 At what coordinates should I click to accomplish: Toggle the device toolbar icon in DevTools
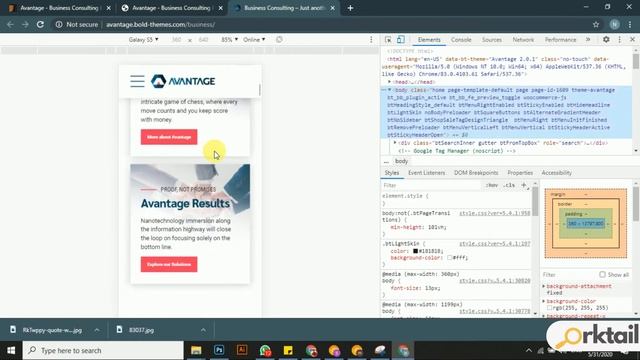pyautogui.click(x=401, y=40)
